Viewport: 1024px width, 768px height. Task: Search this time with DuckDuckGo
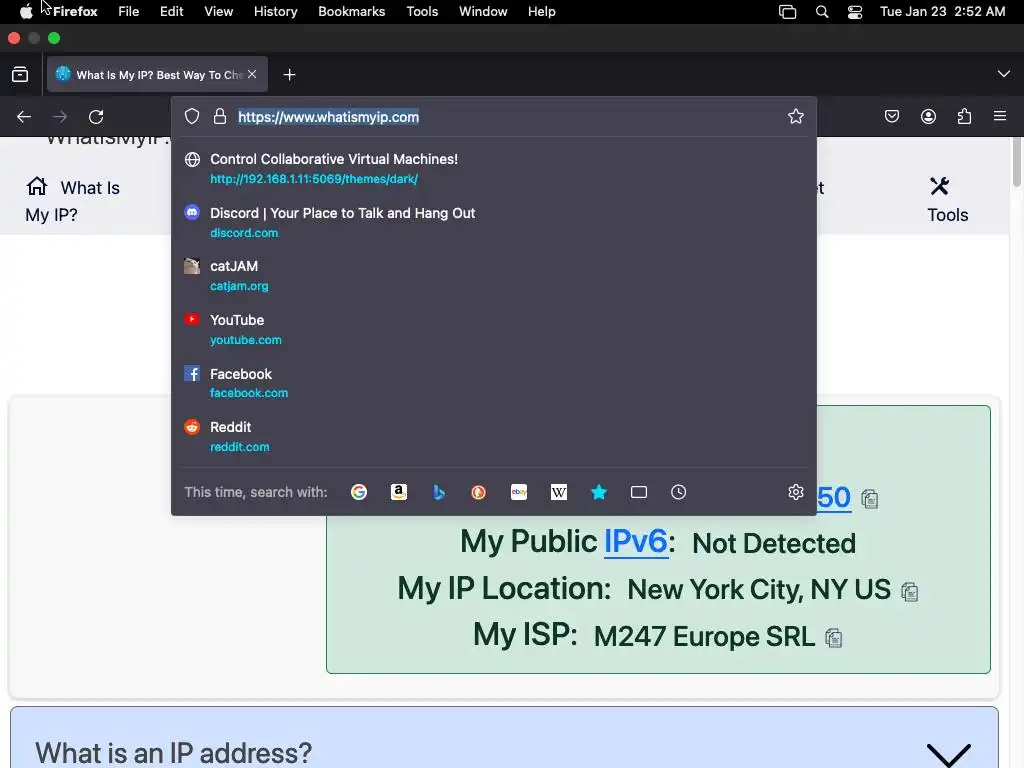point(479,492)
